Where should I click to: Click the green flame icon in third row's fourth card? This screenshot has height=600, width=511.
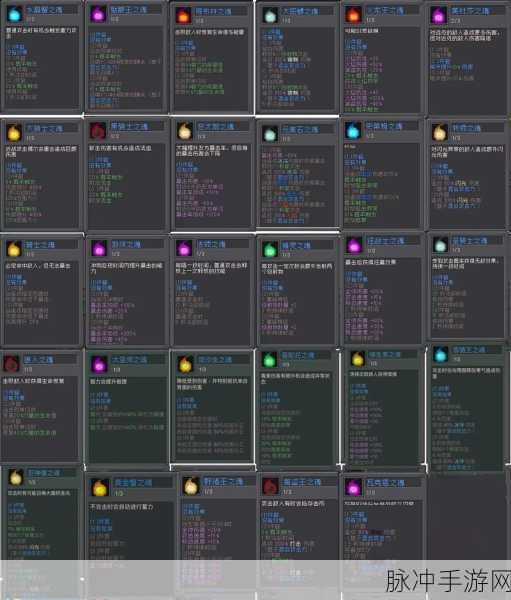[269, 249]
